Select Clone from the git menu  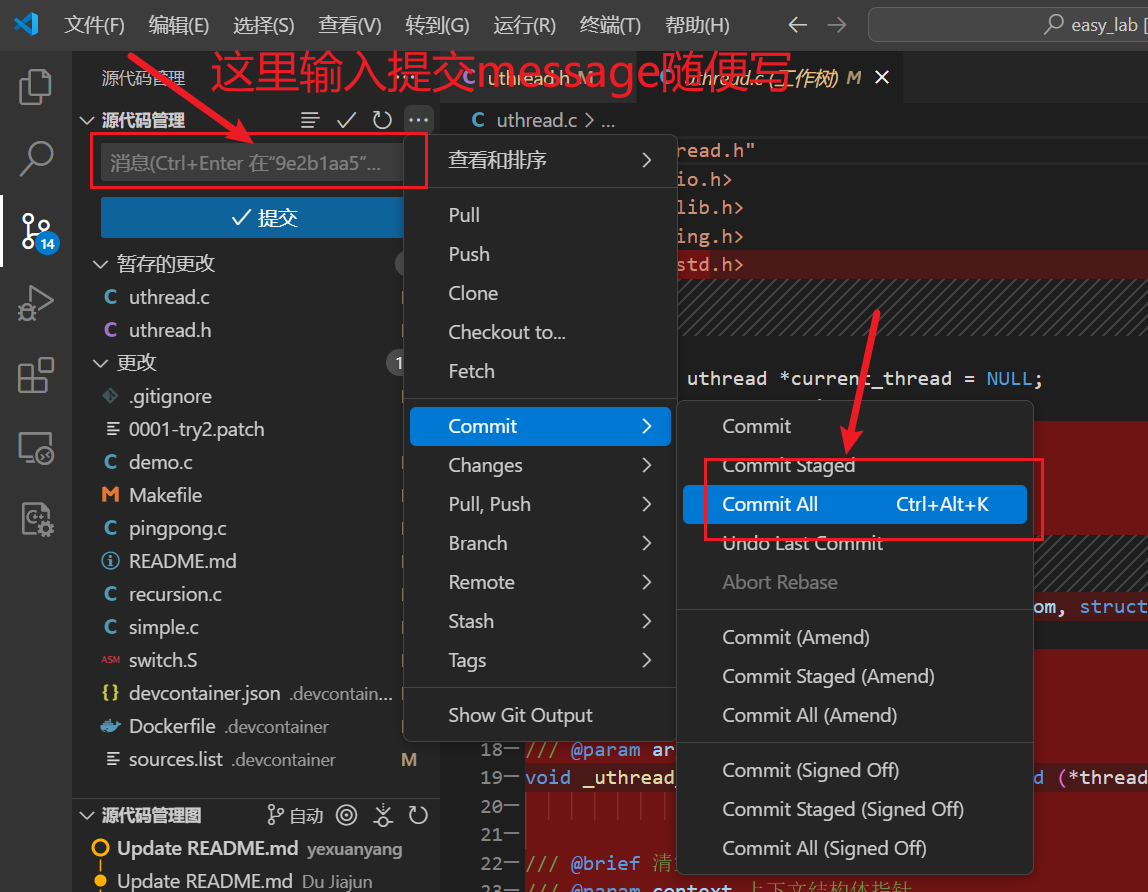pyautogui.click(x=540, y=293)
